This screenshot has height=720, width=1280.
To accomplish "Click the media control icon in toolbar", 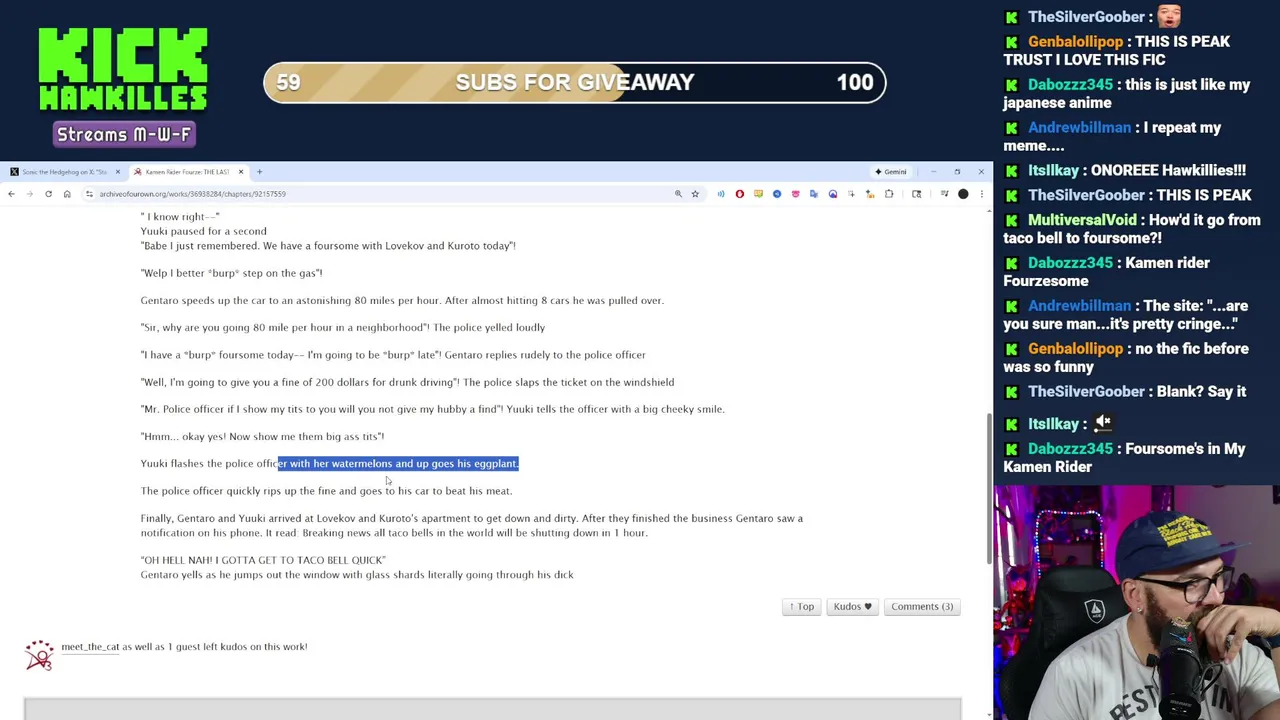I will point(945,194).
